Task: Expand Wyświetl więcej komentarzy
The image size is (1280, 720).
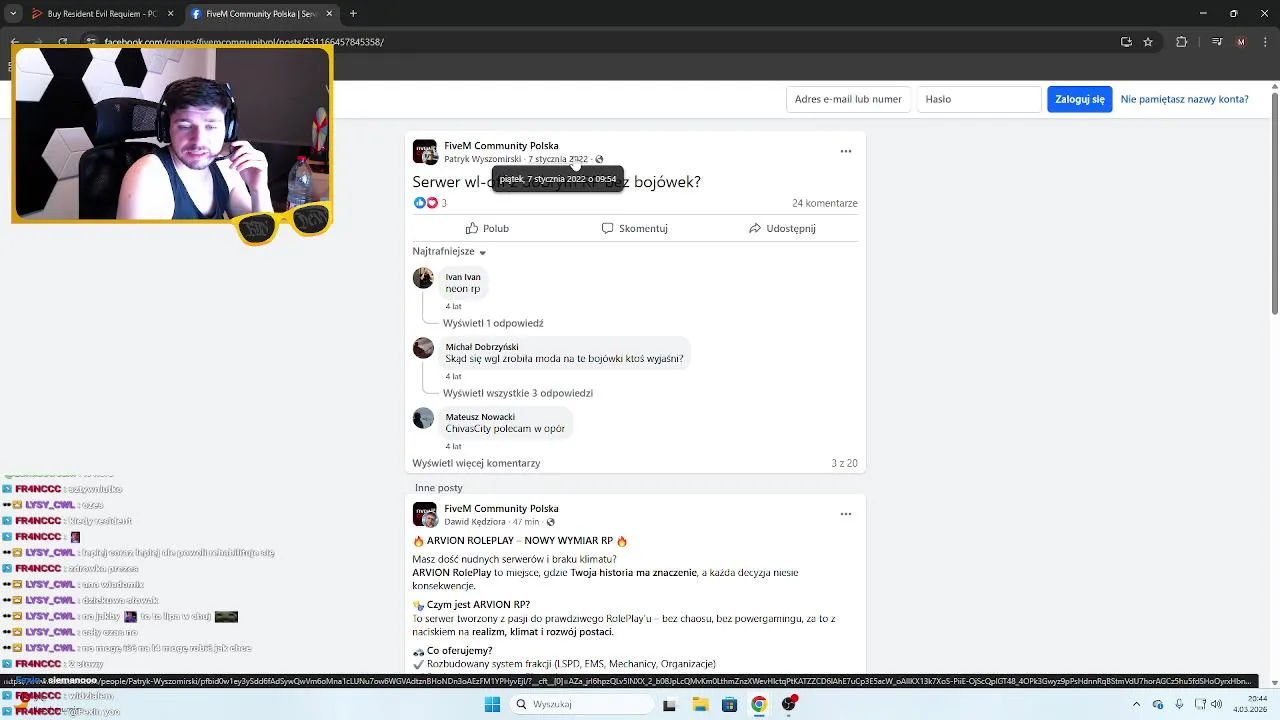Action: click(x=476, y=463)
